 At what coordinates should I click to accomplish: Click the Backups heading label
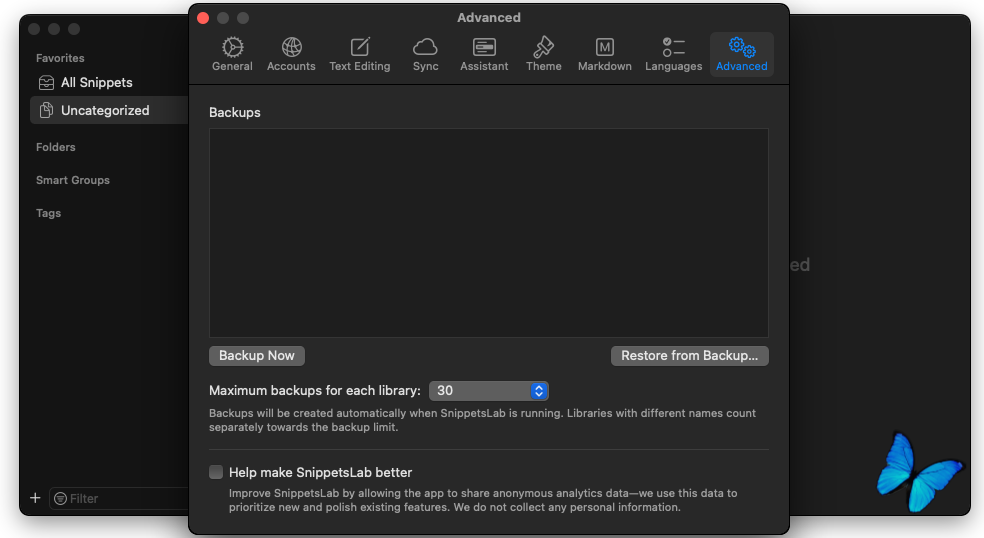(x=235, y=112)
